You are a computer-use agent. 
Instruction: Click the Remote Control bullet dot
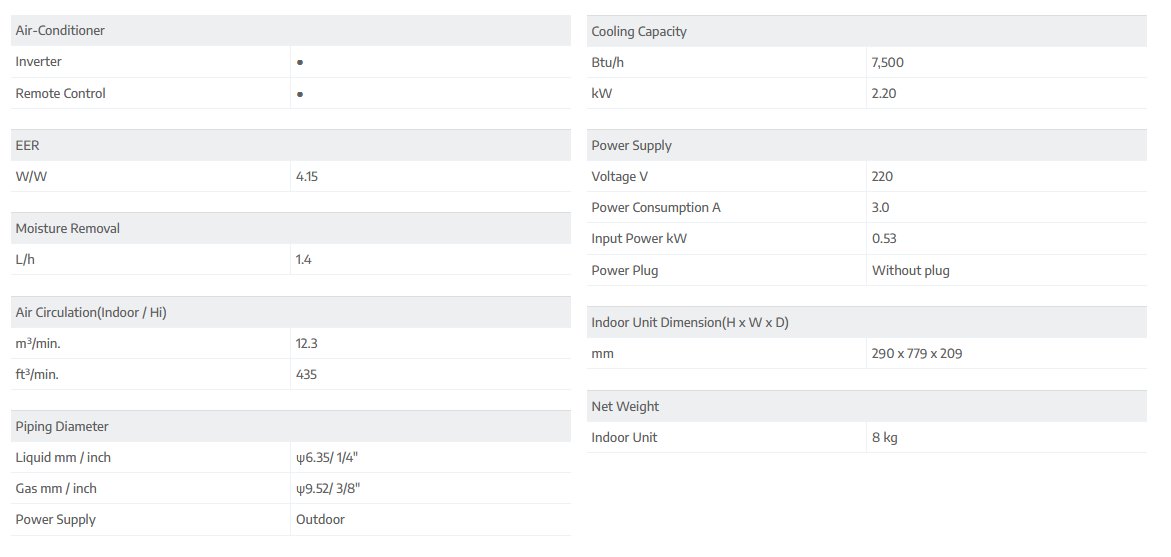pyautogui.click(x=300, y=94)
